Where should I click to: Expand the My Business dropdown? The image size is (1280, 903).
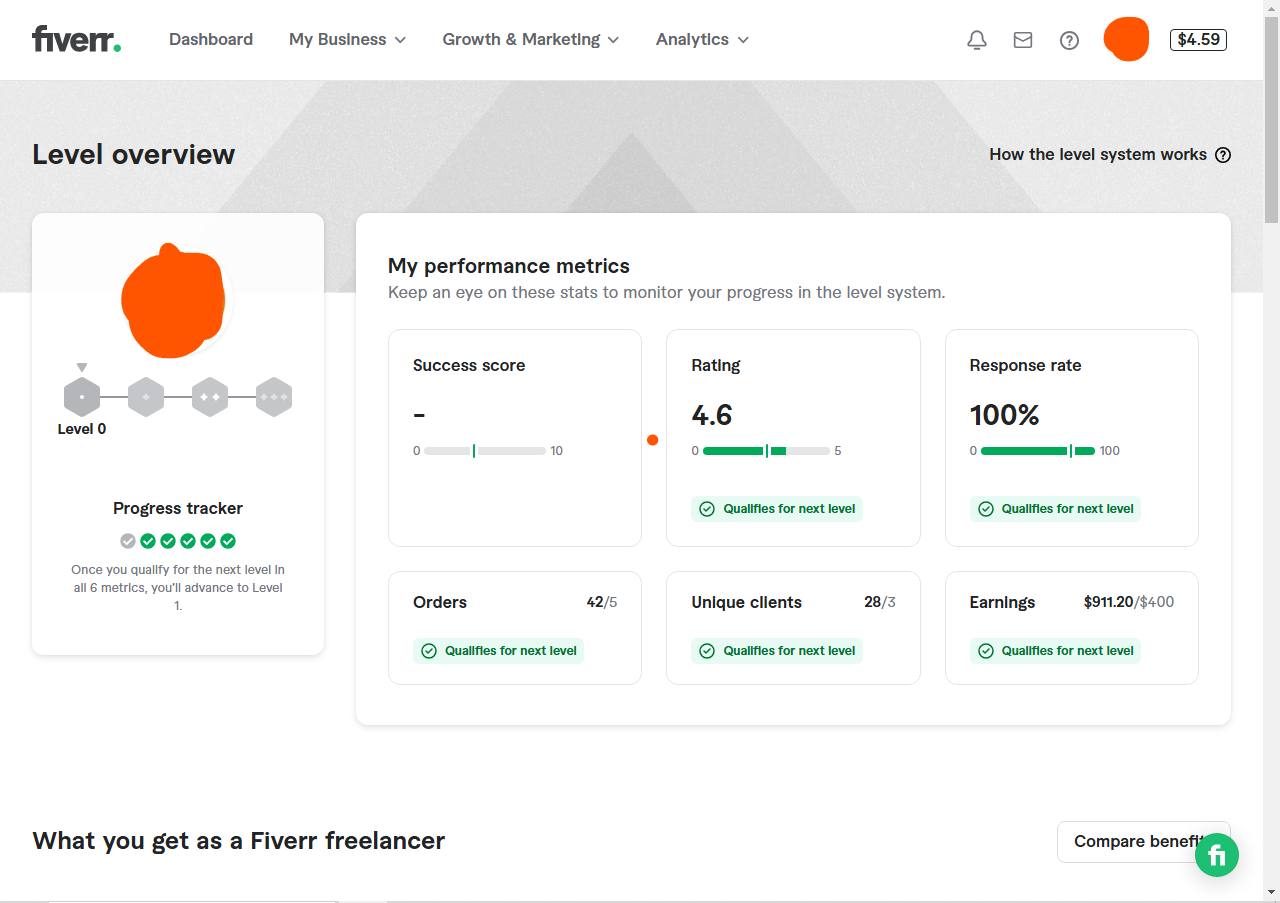pyautogui.click(x=348, y=40)
